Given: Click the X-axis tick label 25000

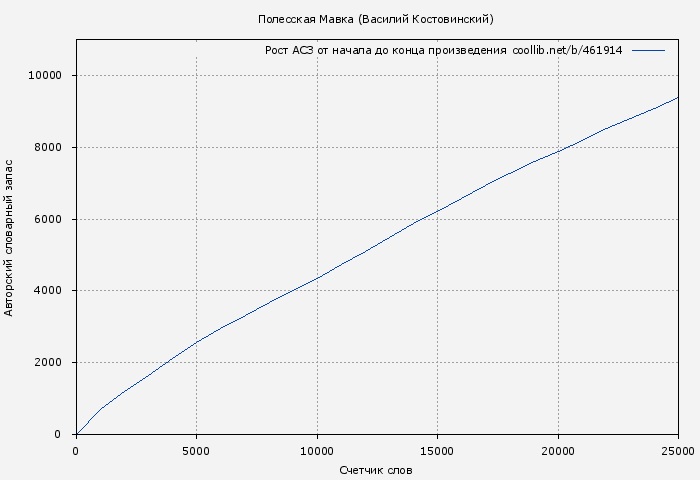Looking at the screenshot, I should coord(678,450).
